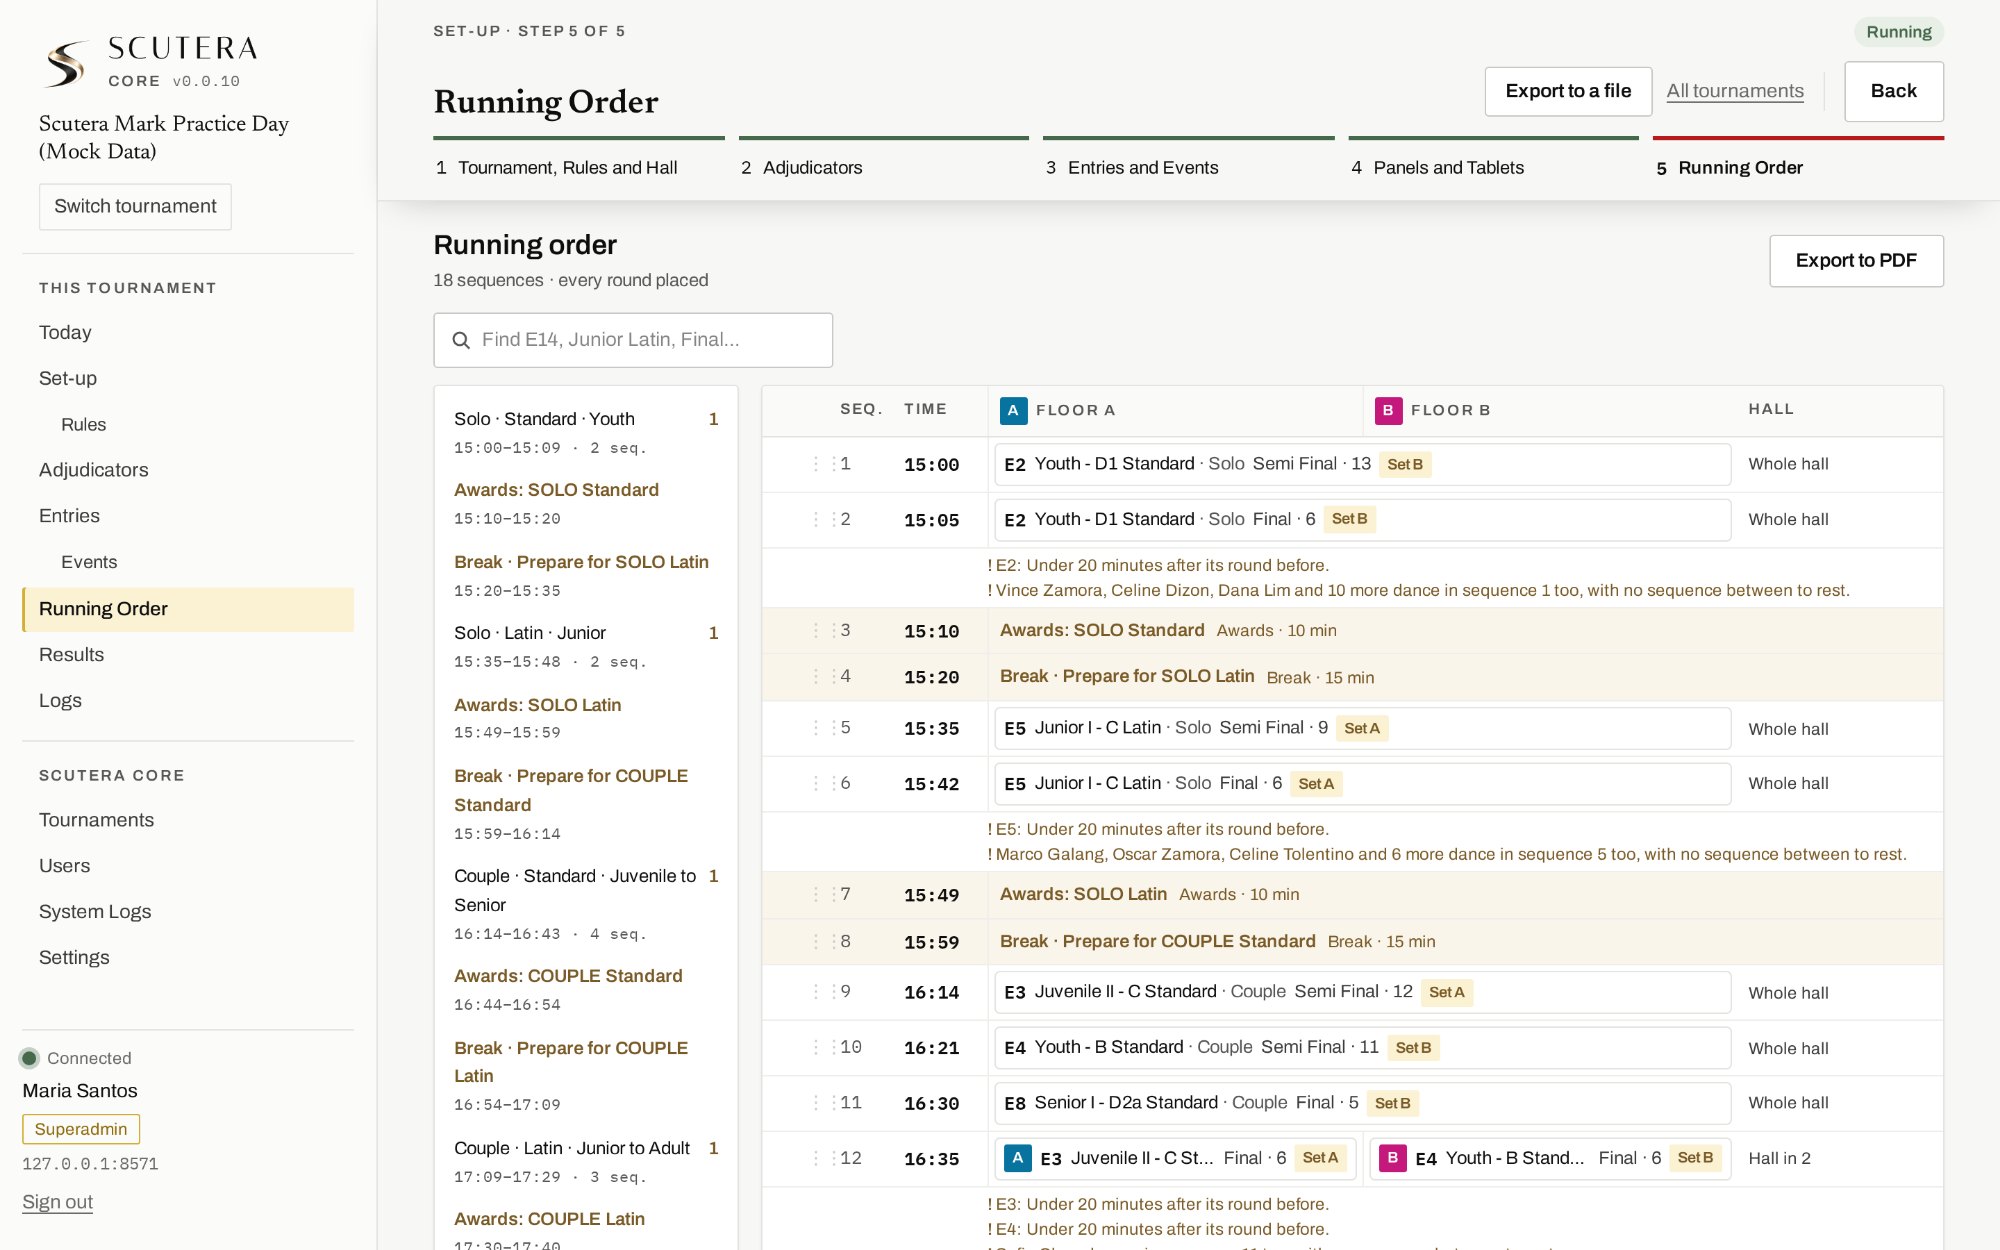Click the Export to a file button
This screenshot has height=1250, width=2000.
pos(1568,91)
